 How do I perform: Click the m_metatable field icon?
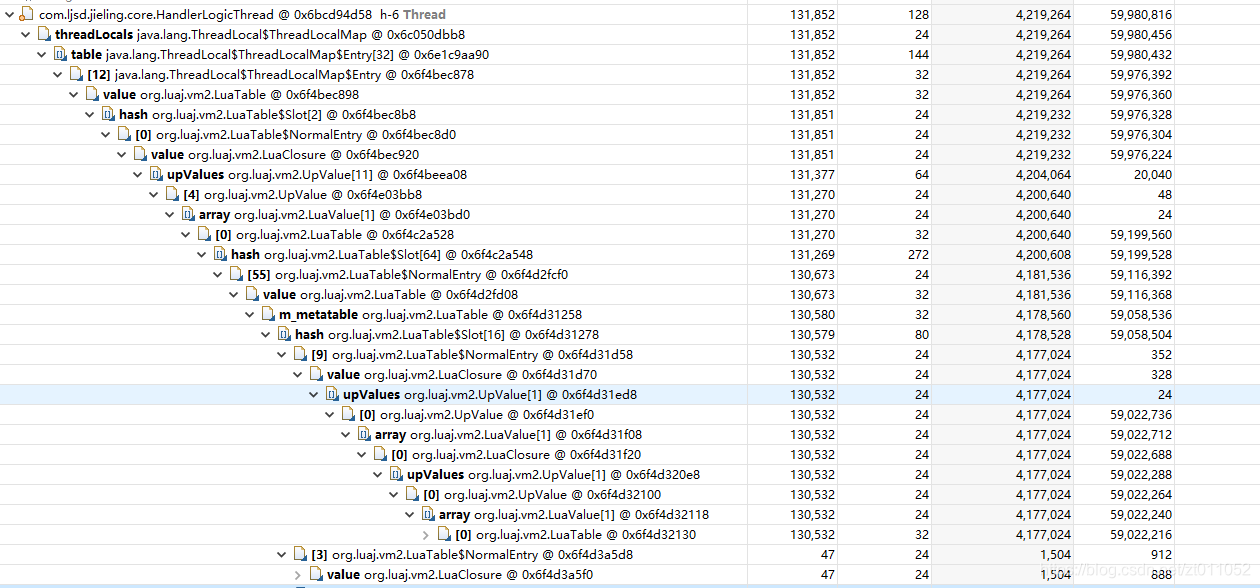266,315
